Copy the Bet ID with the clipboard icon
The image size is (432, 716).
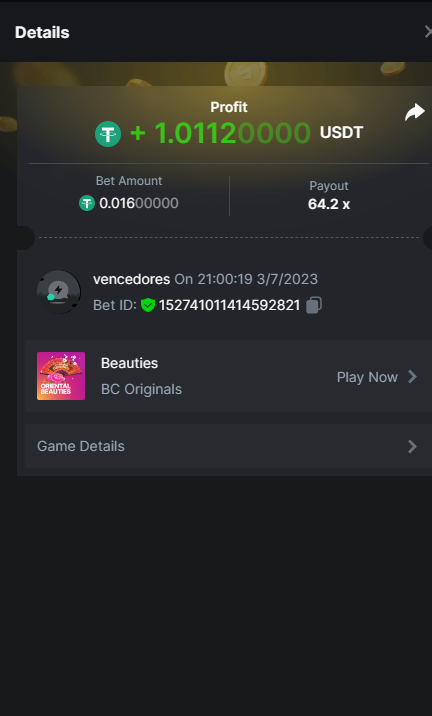point(314,305)
